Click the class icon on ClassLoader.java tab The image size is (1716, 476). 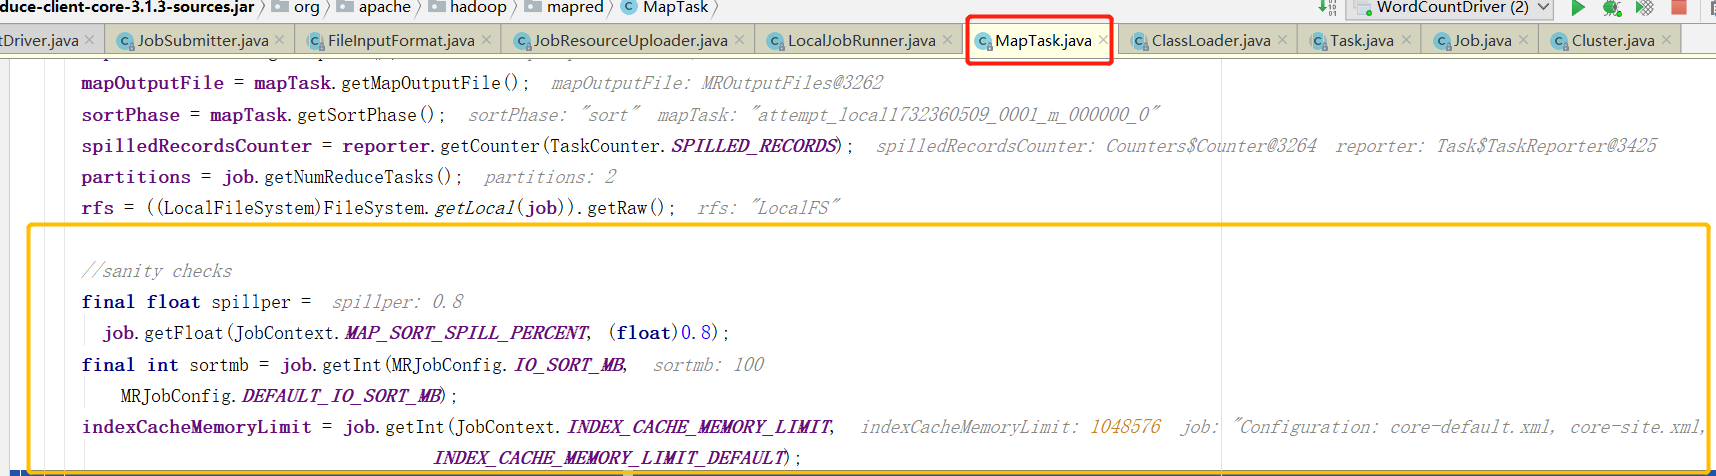click(x=1140, y=41)
